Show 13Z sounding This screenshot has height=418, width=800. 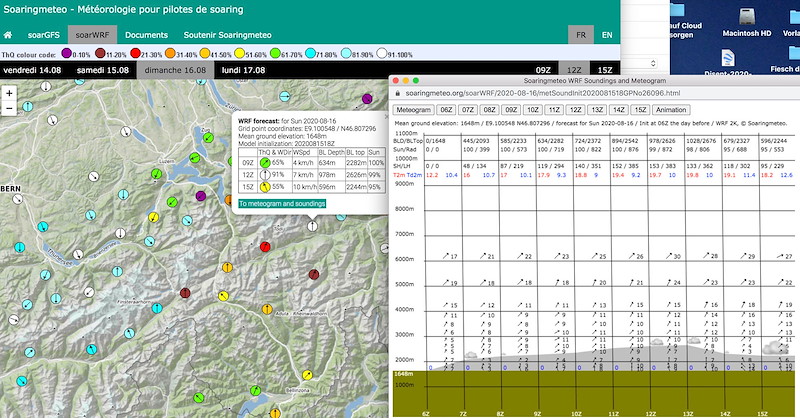597,110
